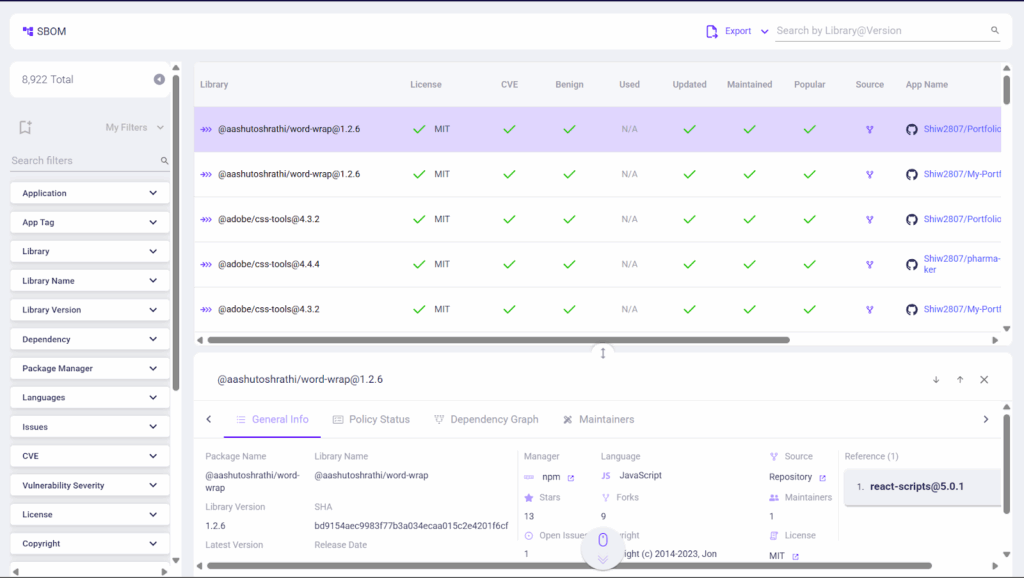
Task: Click the table horizontal scrollbar
Action: coord(498,340)
